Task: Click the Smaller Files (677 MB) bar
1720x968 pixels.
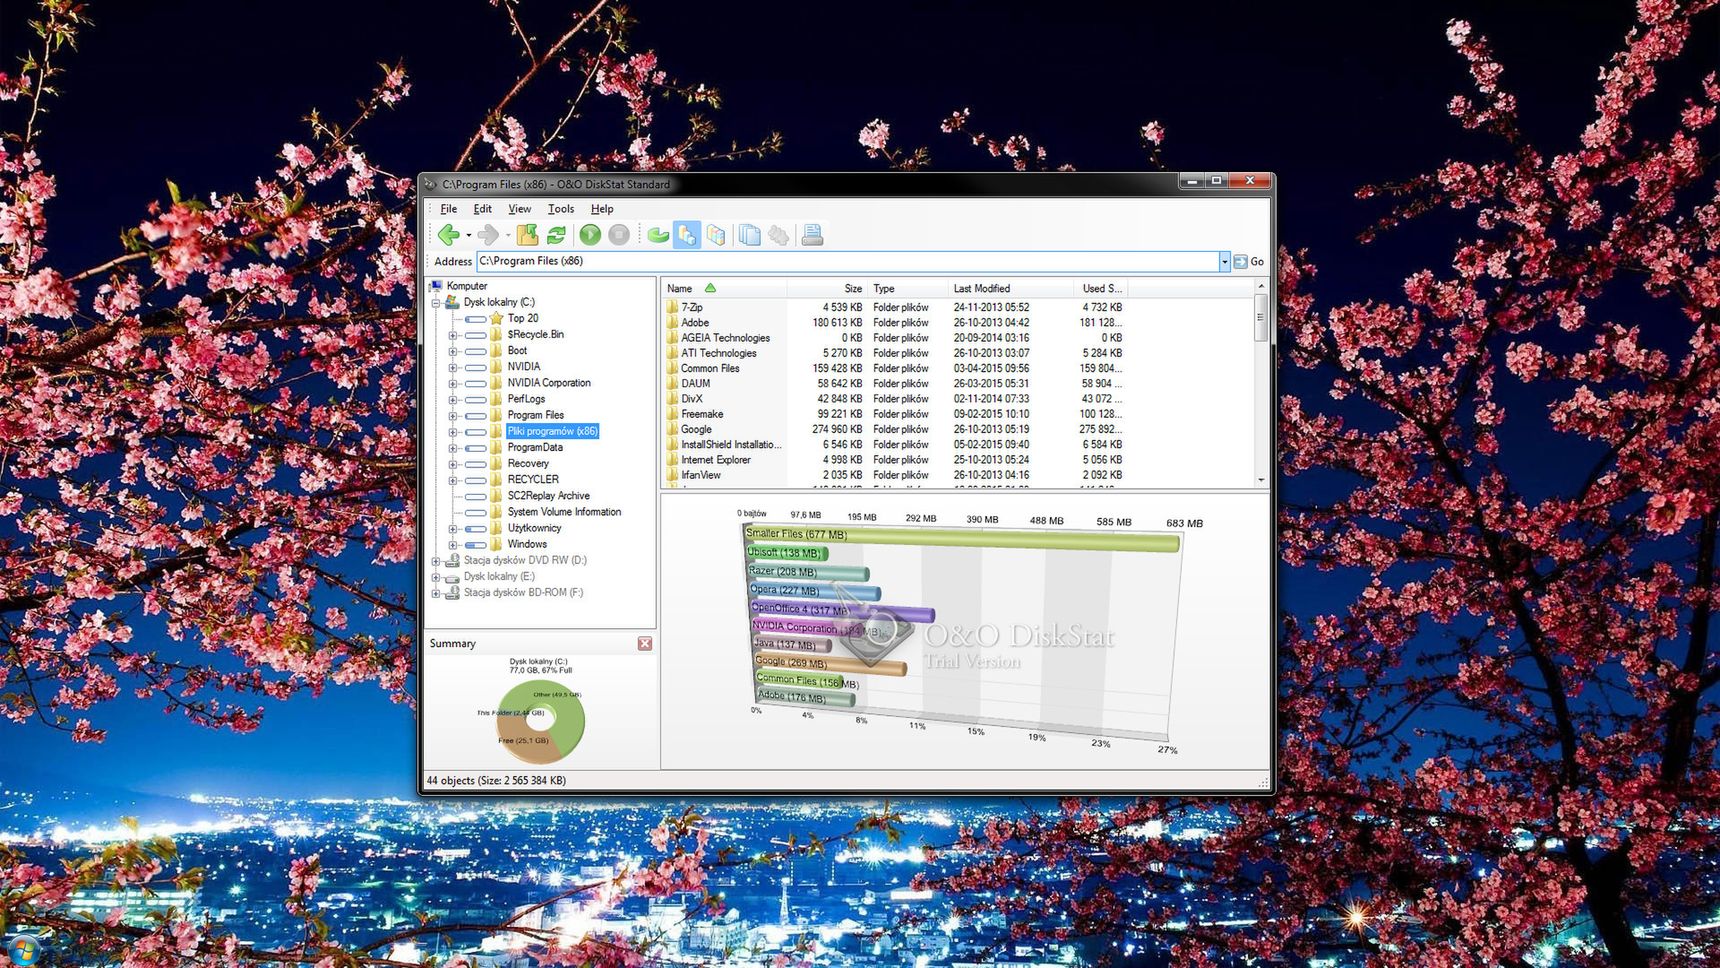Action: pos(962,538)
